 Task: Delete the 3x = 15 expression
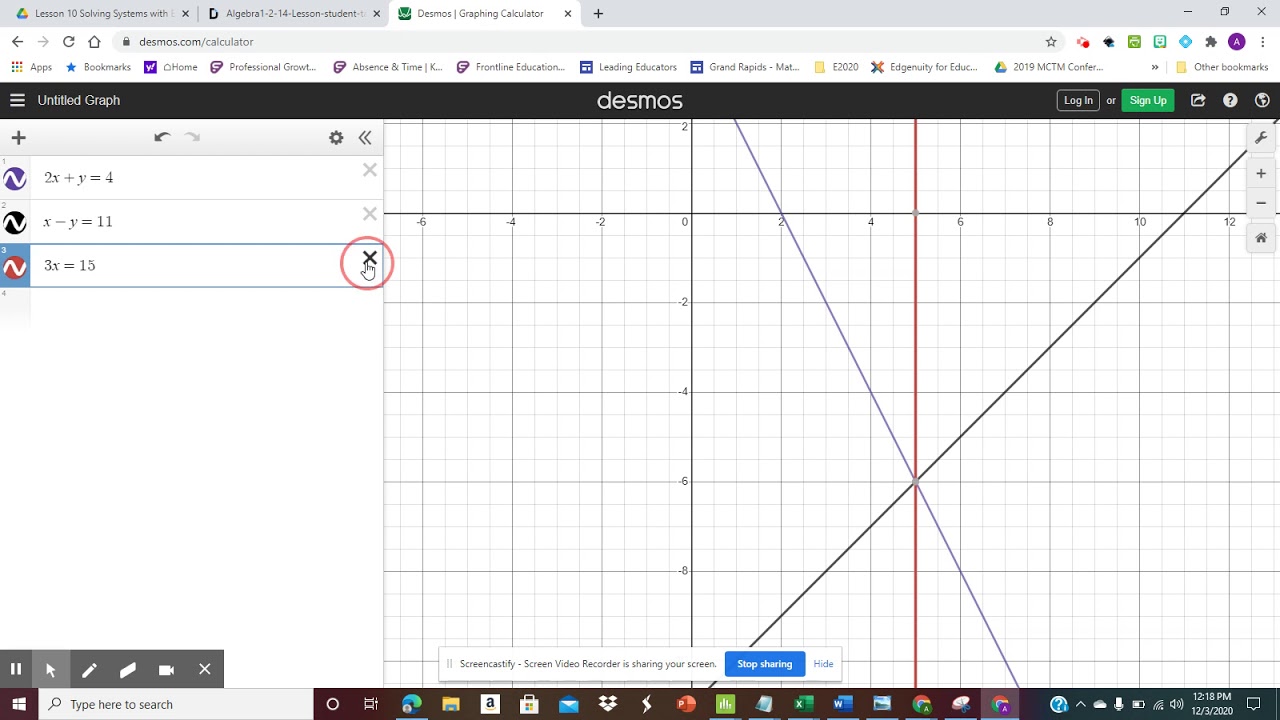370,258
